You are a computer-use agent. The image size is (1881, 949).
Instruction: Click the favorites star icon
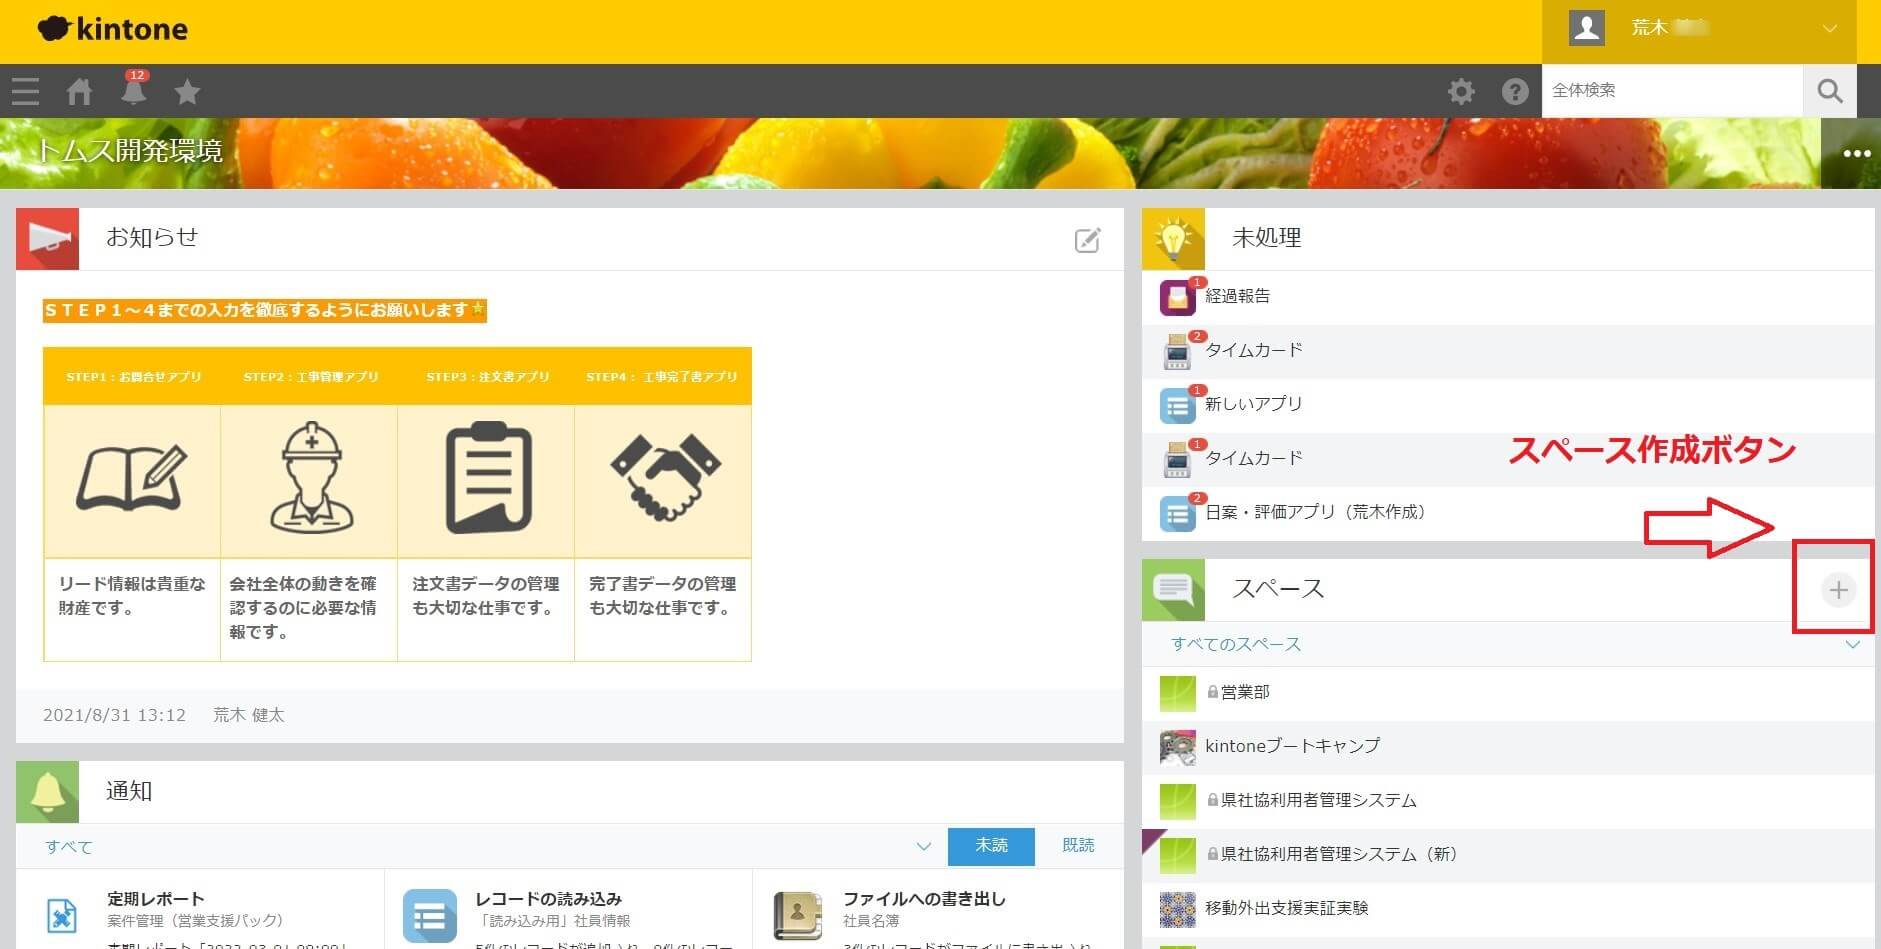187,91
